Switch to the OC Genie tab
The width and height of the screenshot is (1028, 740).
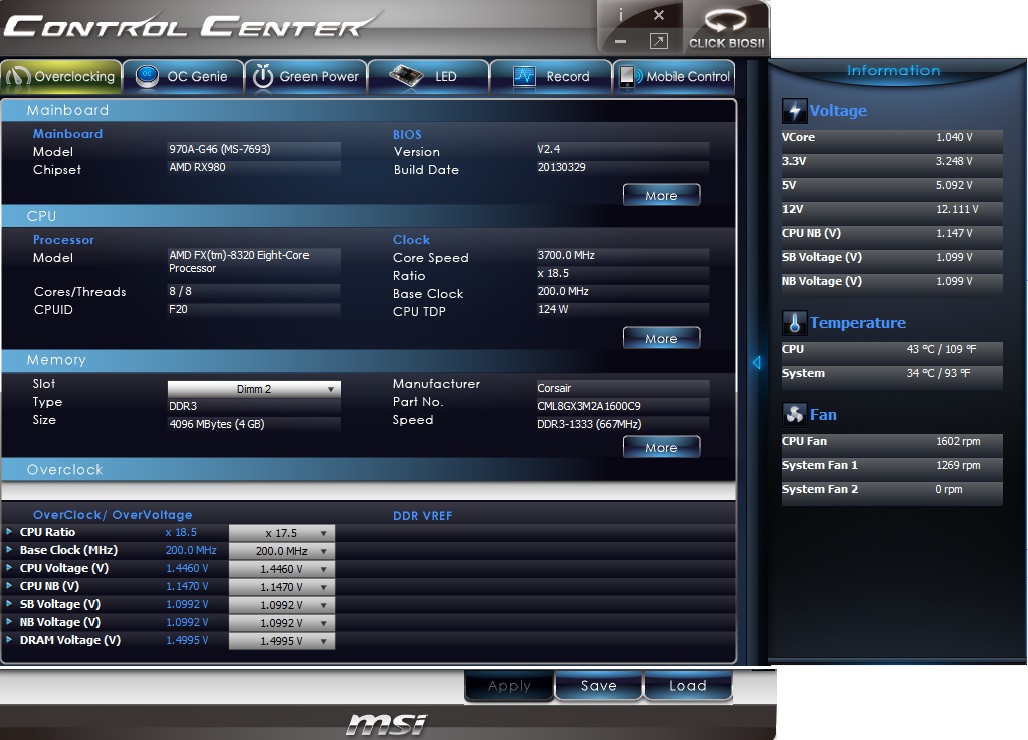(183, 77)
